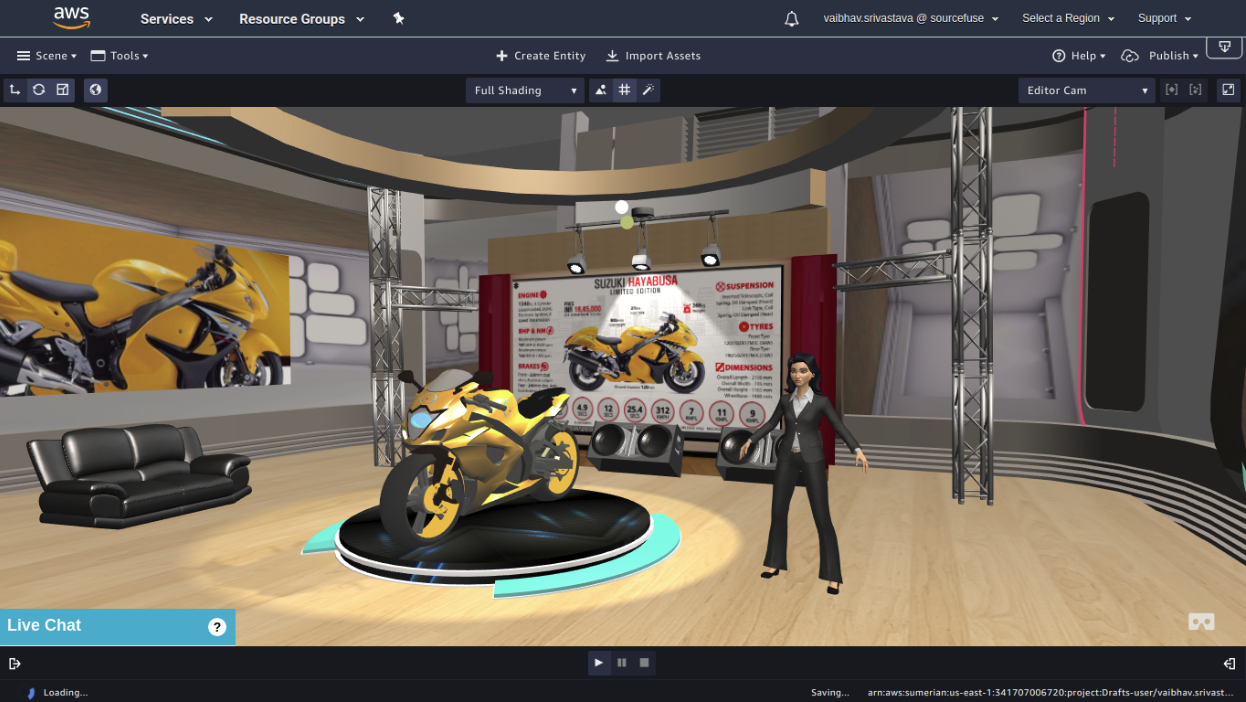Viewport: 1246px width, 702px height.
Task: Select the black leather sofa
Action: [x=137, y=473]
